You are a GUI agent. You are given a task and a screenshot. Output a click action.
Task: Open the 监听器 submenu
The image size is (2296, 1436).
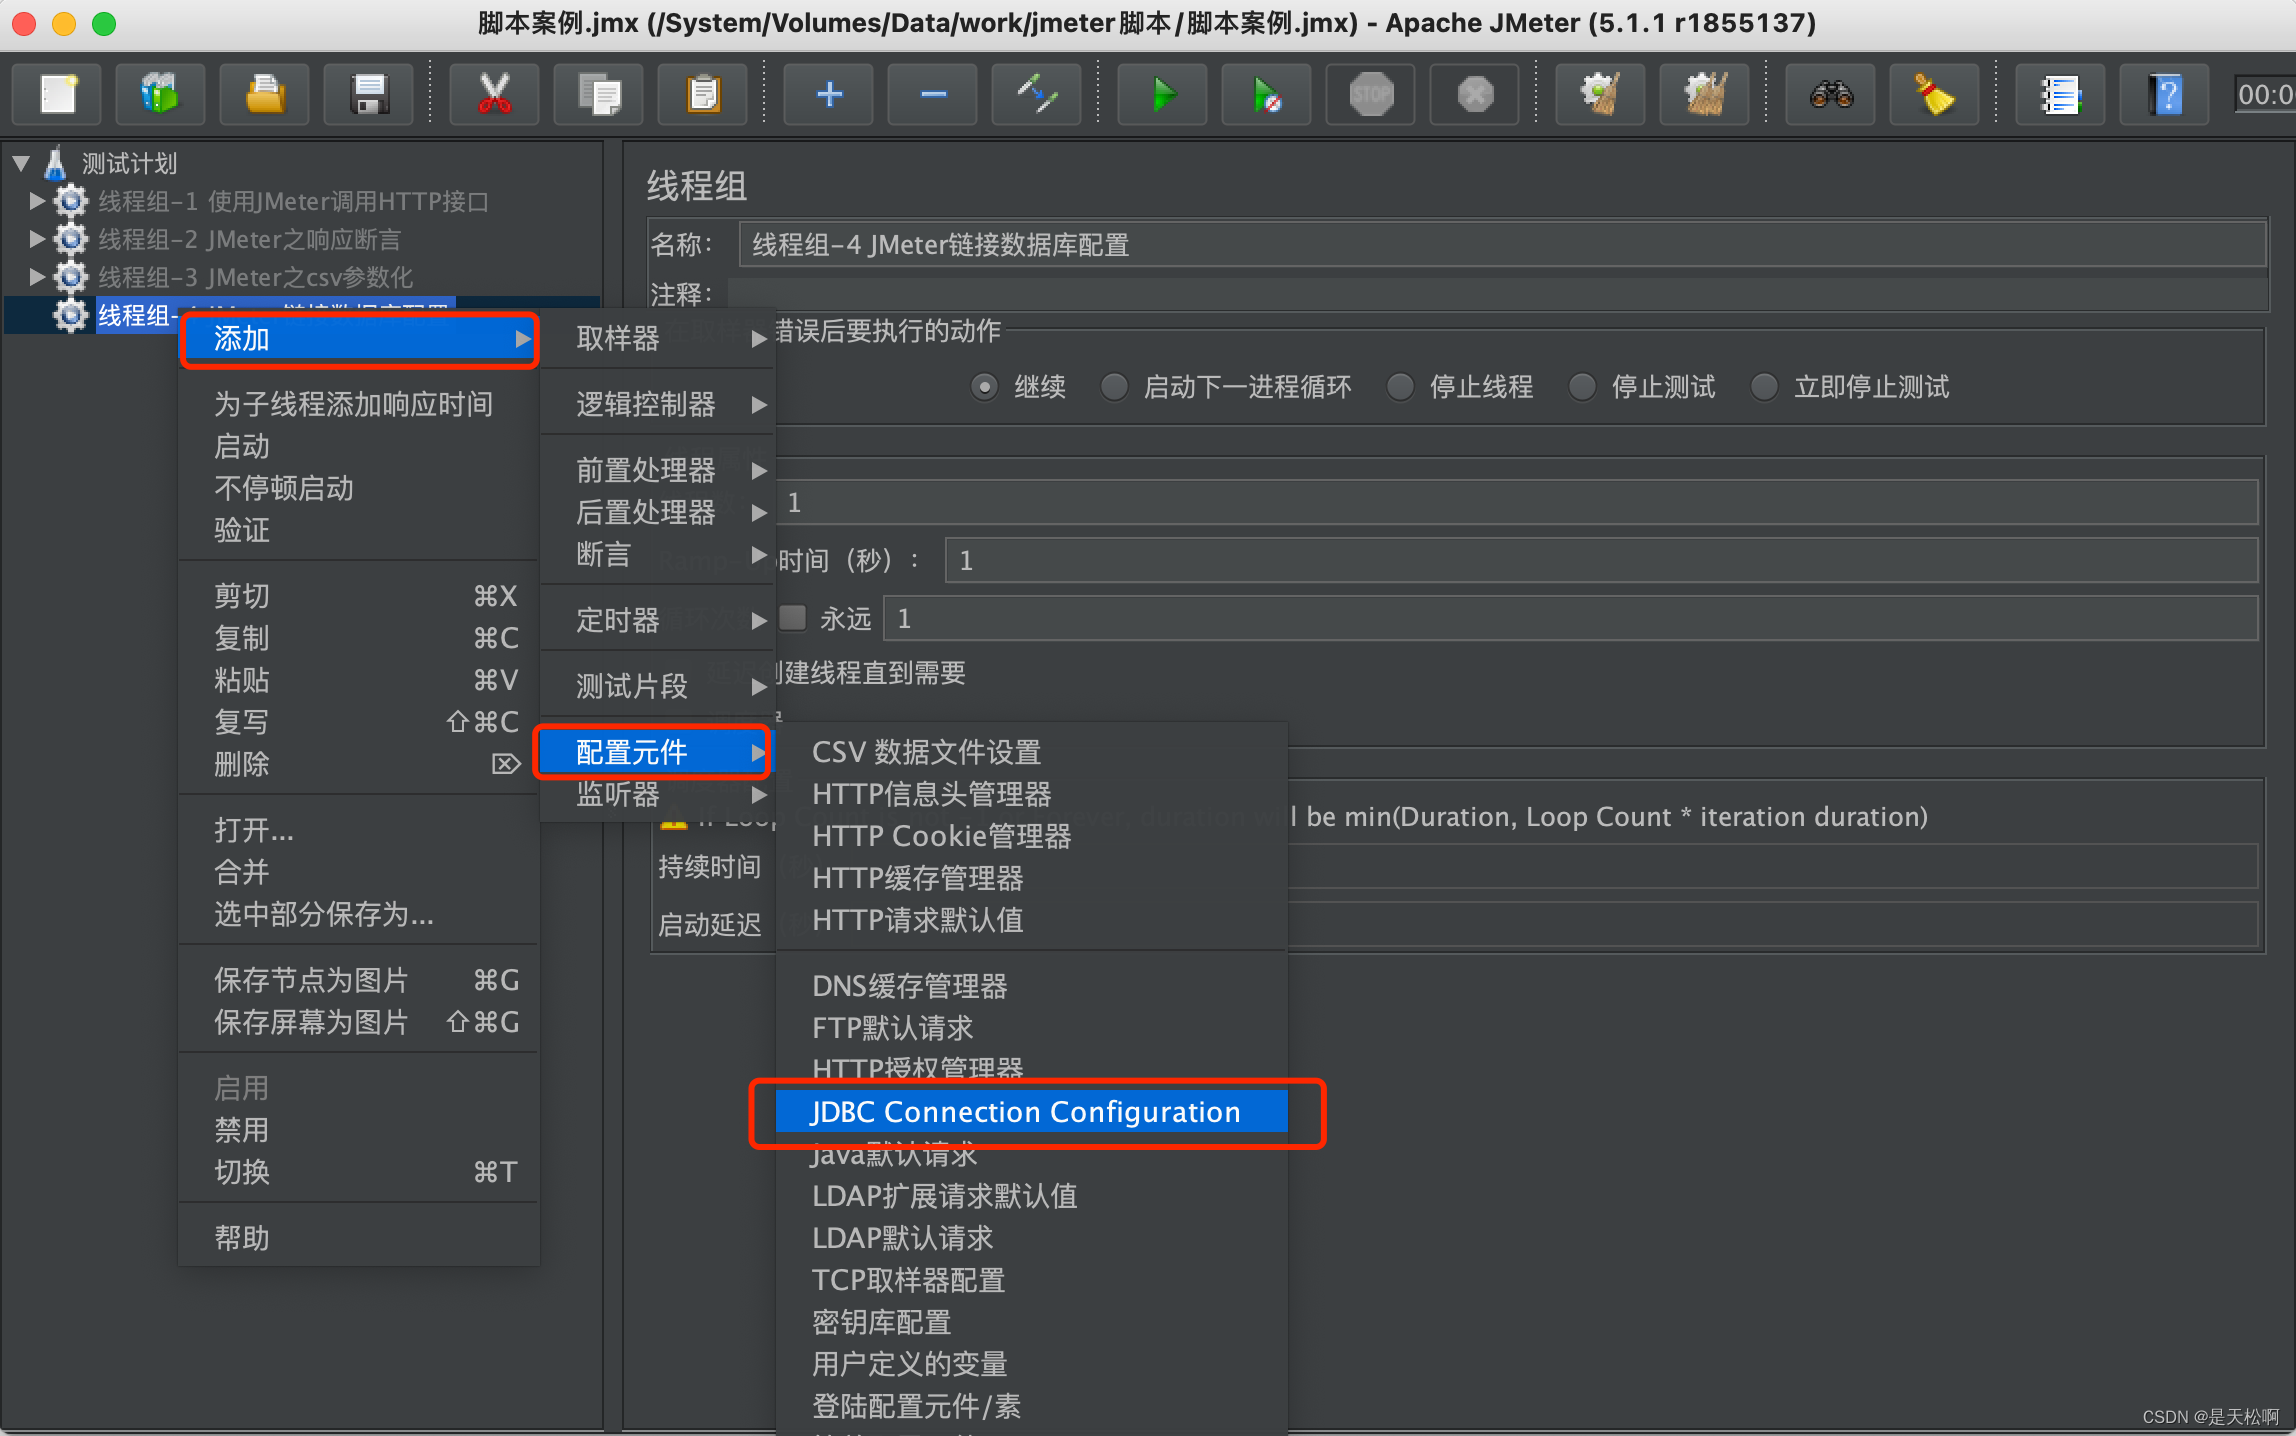[658, 794]
